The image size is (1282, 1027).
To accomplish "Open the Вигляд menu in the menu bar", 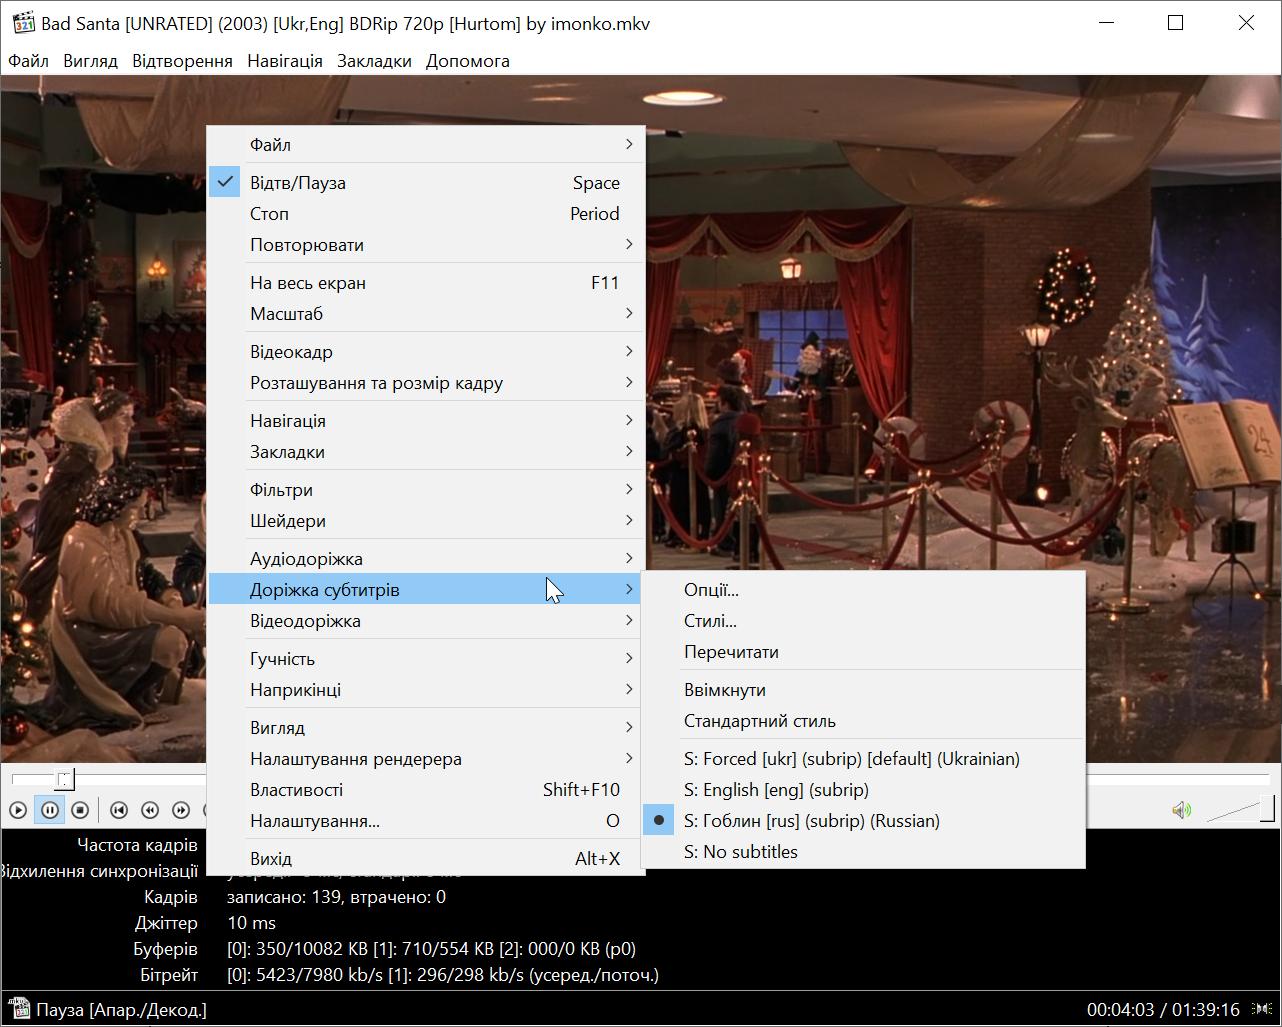I will pyautogui.click(x=90, y=61).
